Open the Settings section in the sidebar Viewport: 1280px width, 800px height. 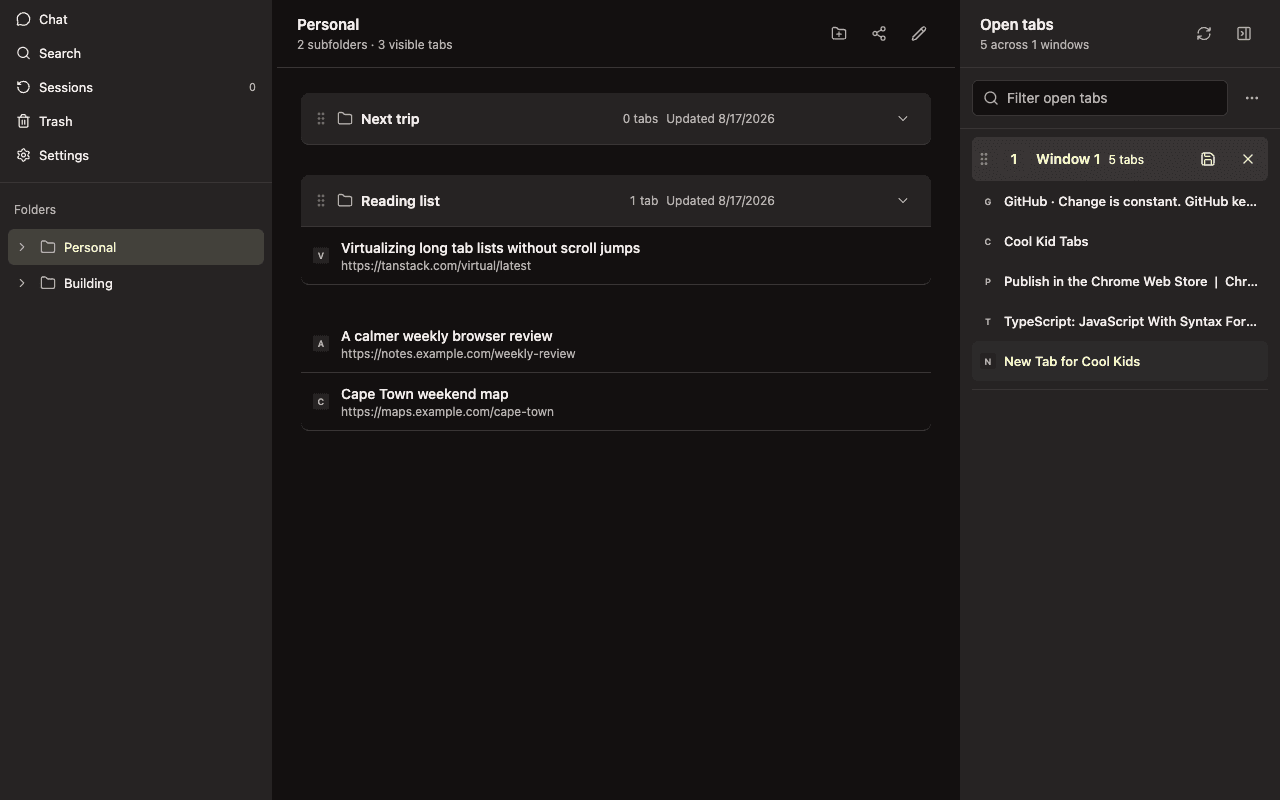point(136,155)
